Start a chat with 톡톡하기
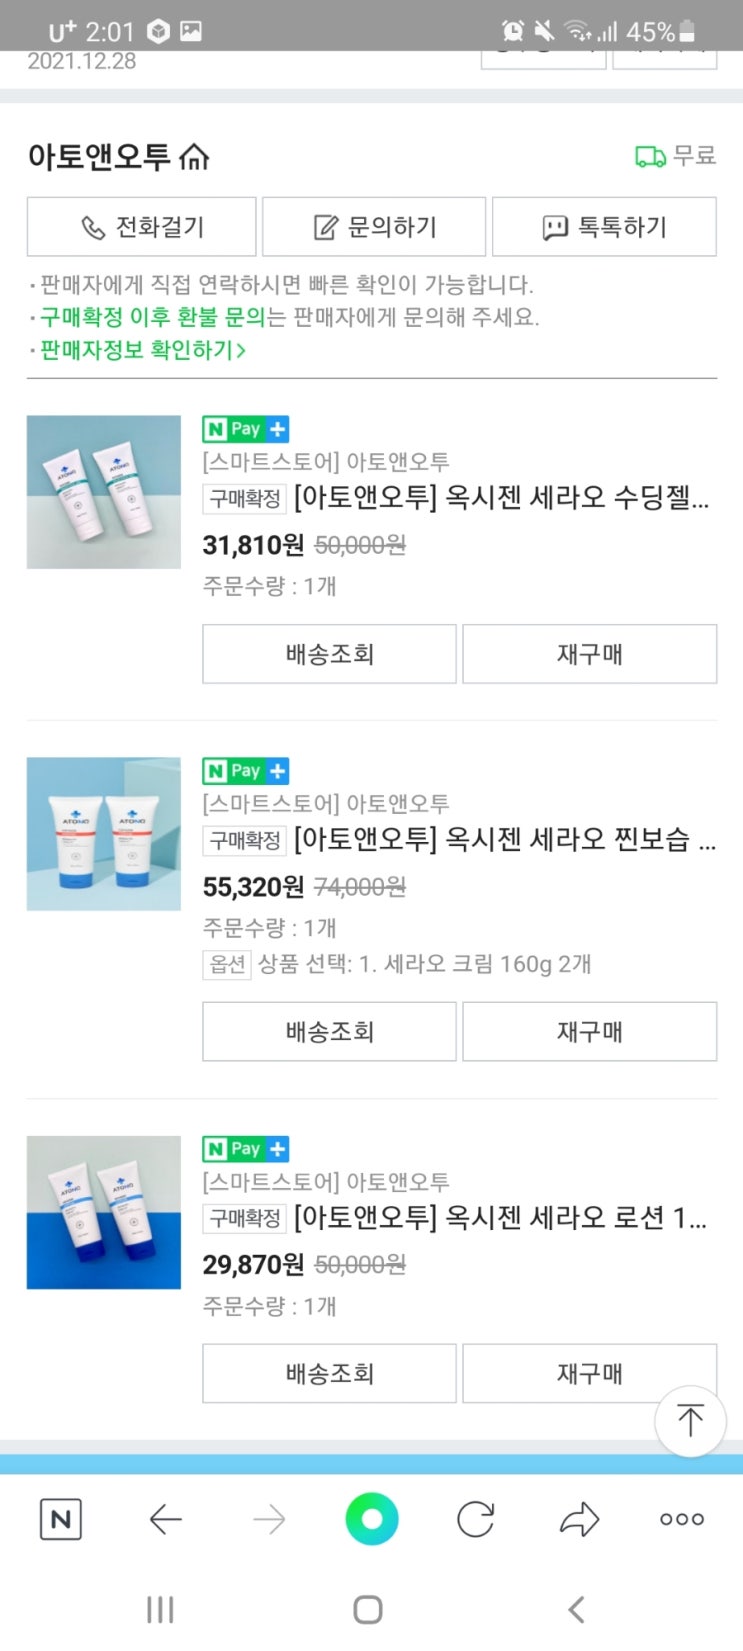This screenshot has height=1651, width=743. (x=604, y=227)
